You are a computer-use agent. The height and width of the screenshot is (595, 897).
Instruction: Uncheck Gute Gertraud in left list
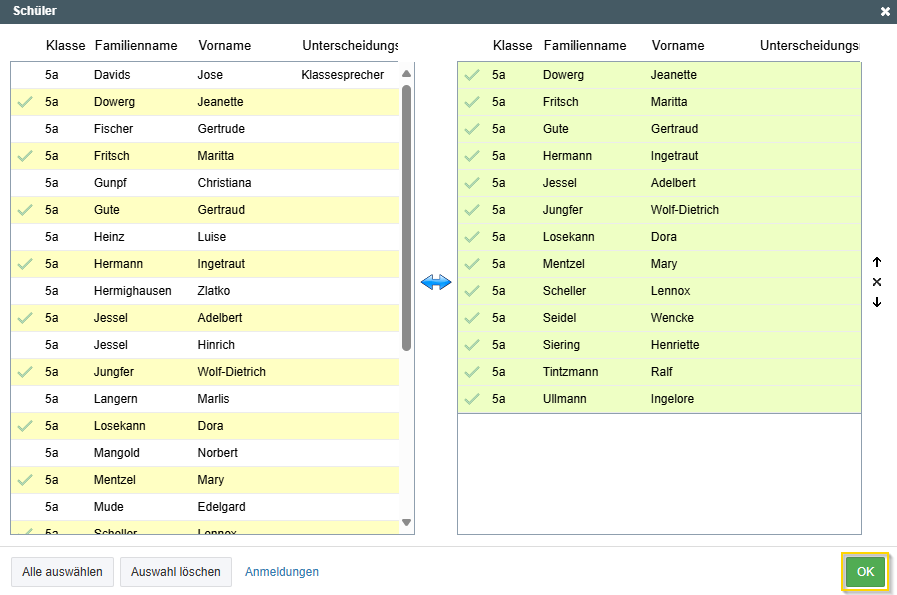(x=25, y=209)
